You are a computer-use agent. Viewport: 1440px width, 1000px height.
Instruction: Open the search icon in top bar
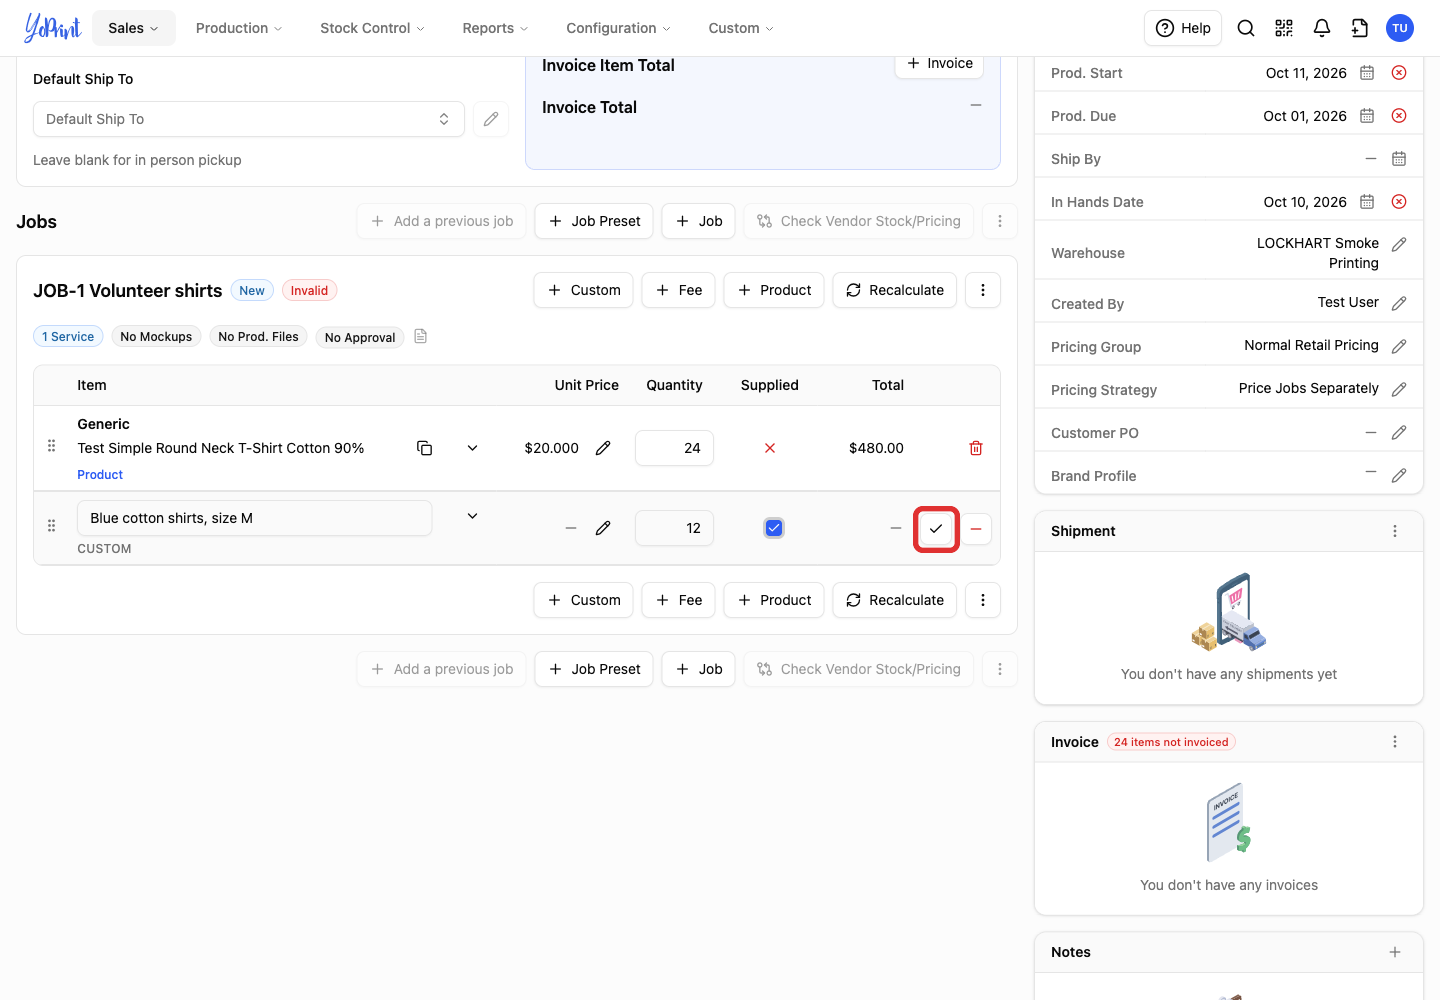[x=1246, y=28]
